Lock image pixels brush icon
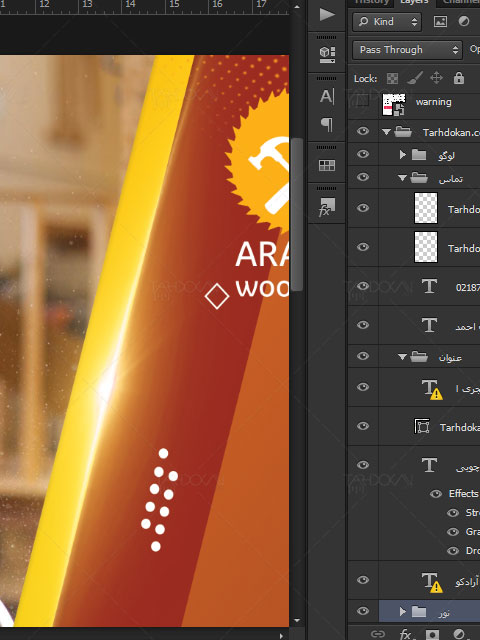 (x=415, y=78)
